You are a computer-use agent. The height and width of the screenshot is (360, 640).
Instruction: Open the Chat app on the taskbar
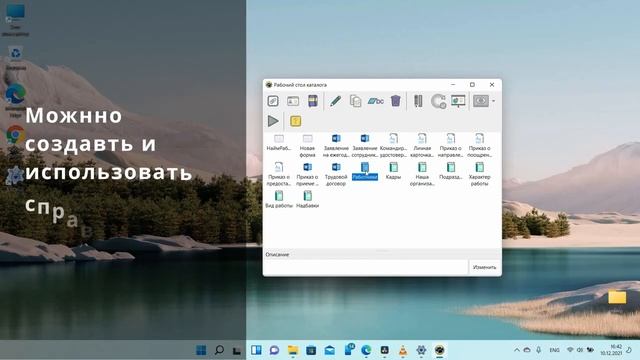tap(274, 350)
